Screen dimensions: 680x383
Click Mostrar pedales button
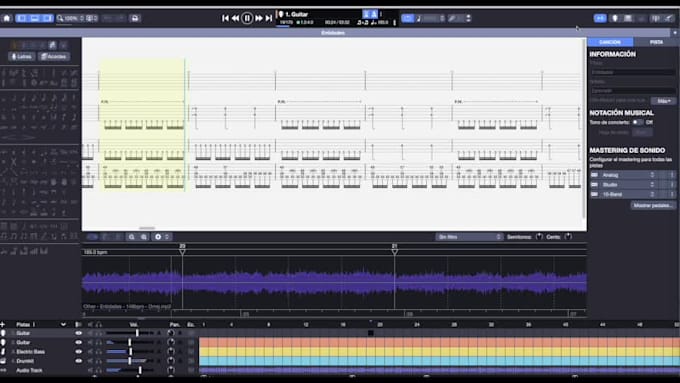(x=653, y=206)
